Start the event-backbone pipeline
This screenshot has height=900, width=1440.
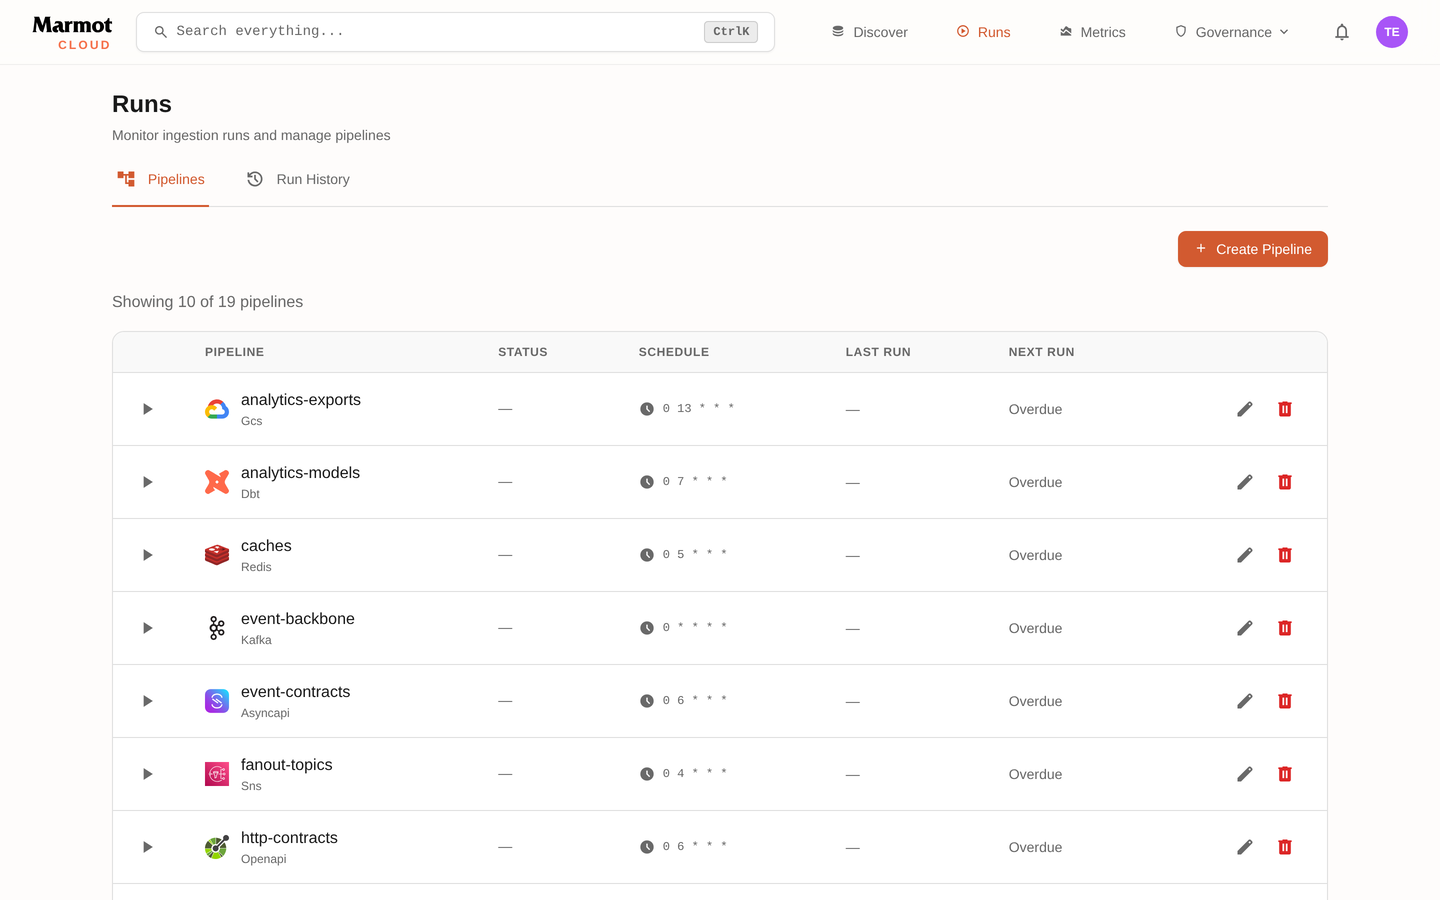(148, 628)
